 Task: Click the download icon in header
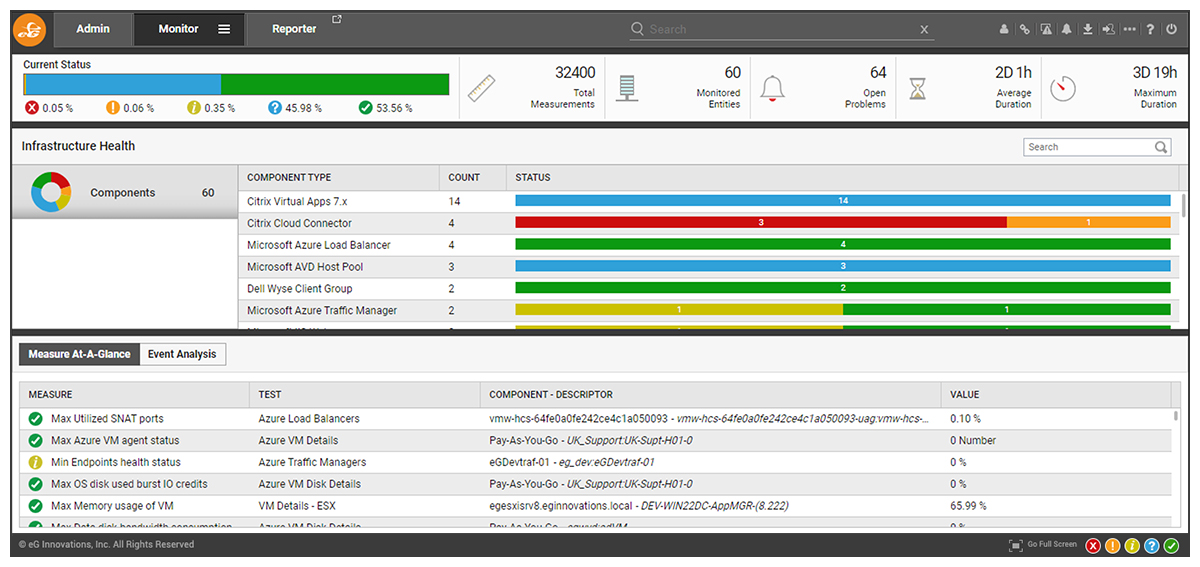point(1087,30)
